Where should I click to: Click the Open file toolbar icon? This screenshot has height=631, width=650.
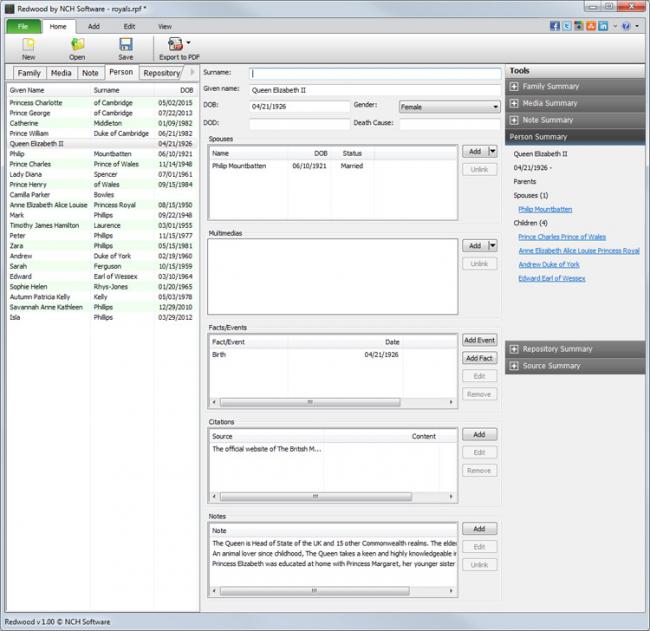tap(77, 44)
